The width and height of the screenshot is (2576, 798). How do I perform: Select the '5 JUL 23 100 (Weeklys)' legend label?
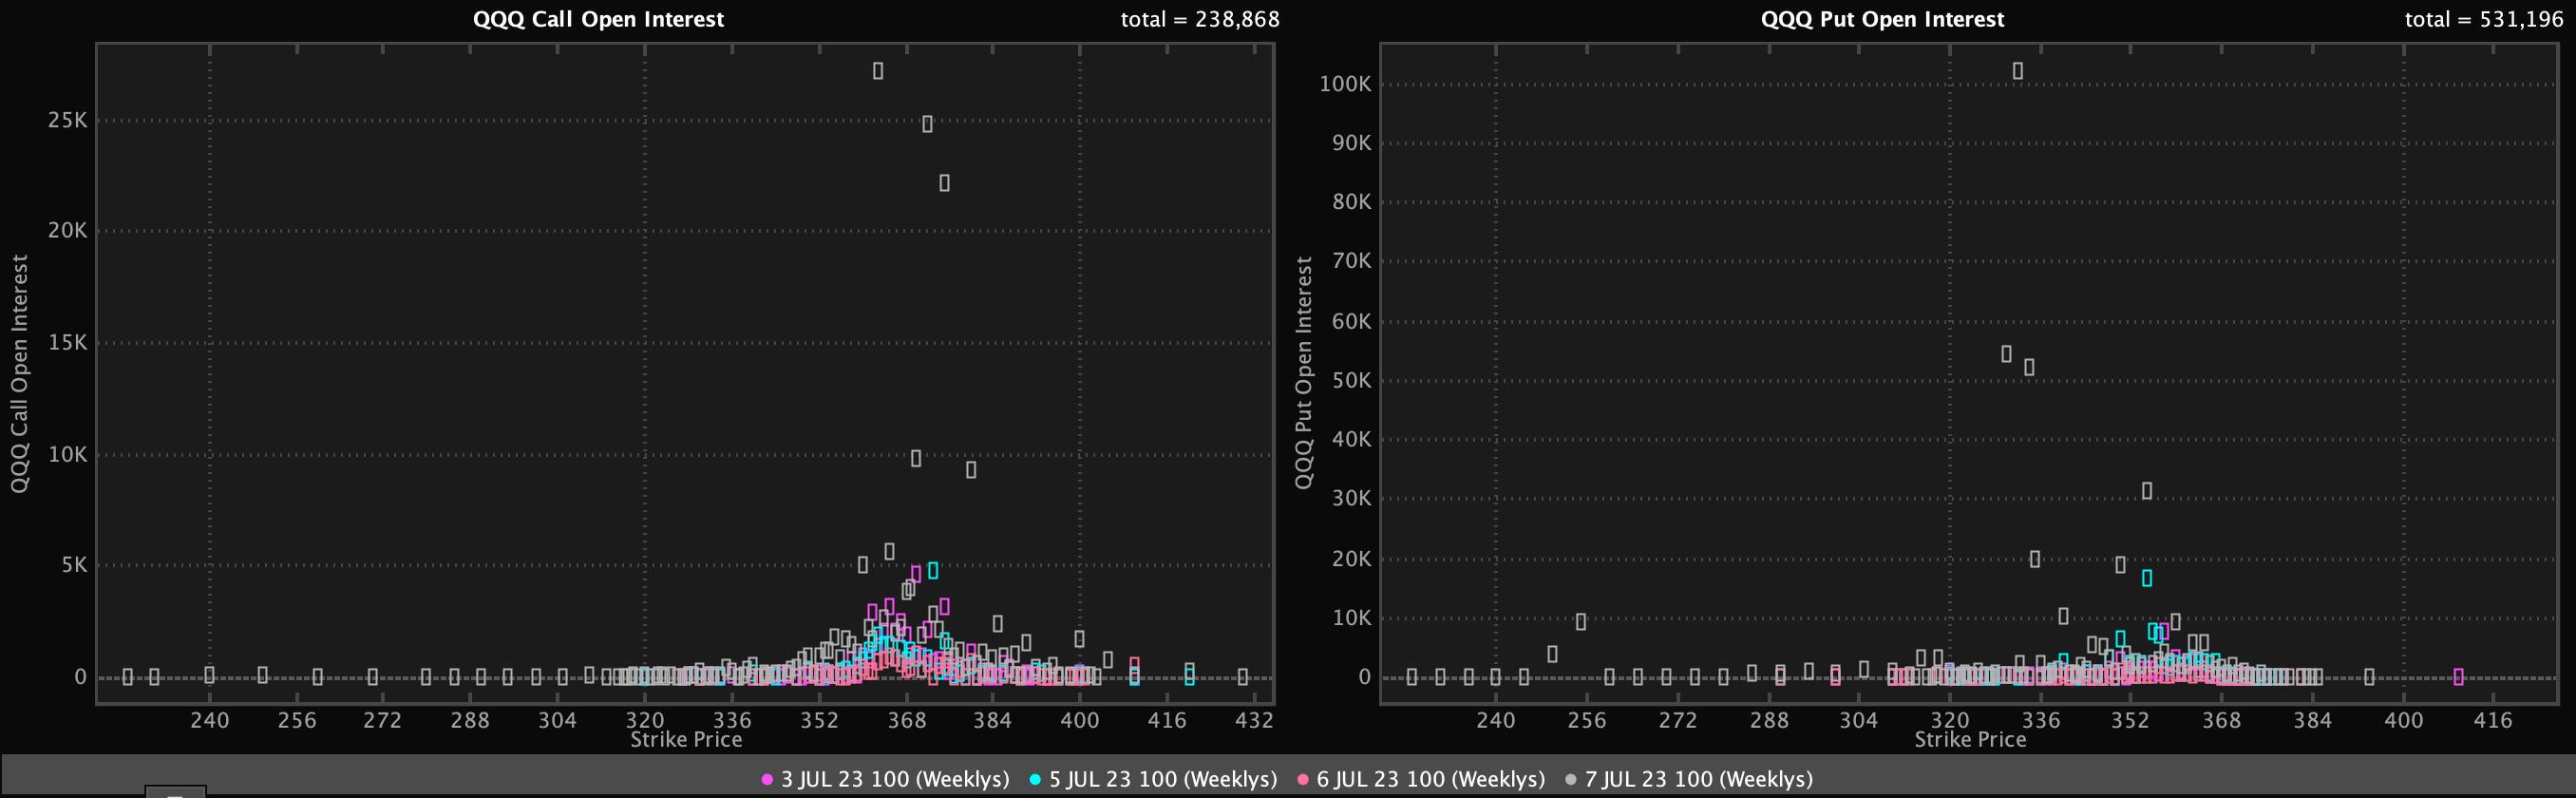tap(1163, 779)
